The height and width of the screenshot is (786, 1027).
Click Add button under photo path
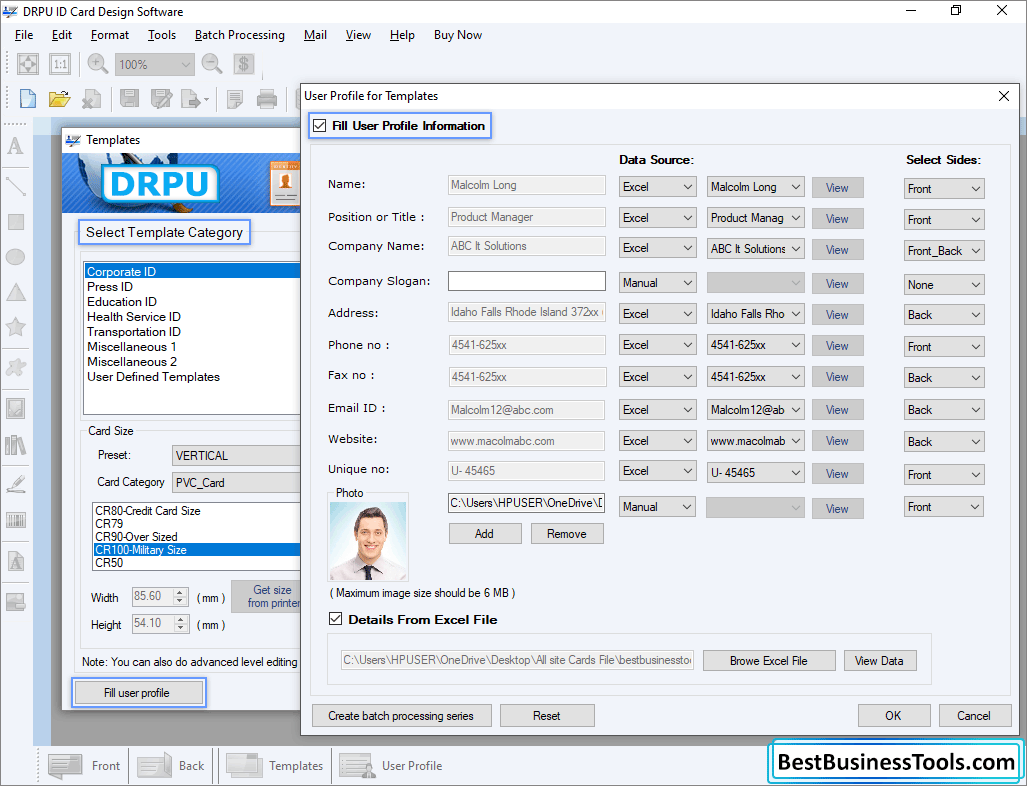[485, 534]
